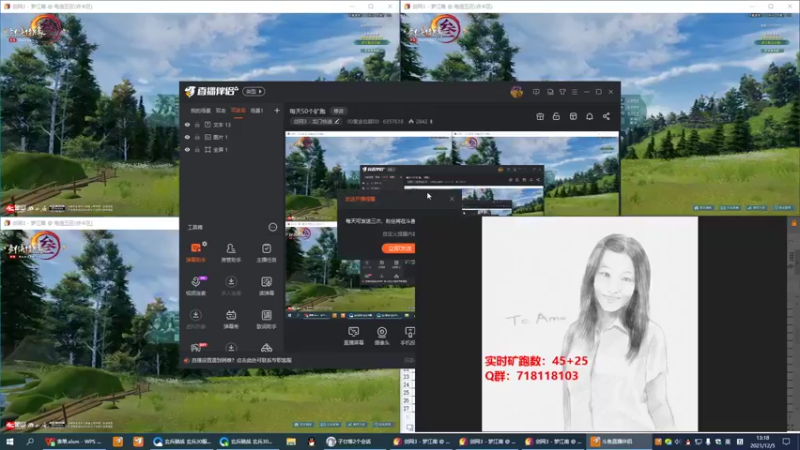The width and height of the screenshot is (800, 450).
Task: Open the bottom-row tool with red badge
Action: point(196,348)
